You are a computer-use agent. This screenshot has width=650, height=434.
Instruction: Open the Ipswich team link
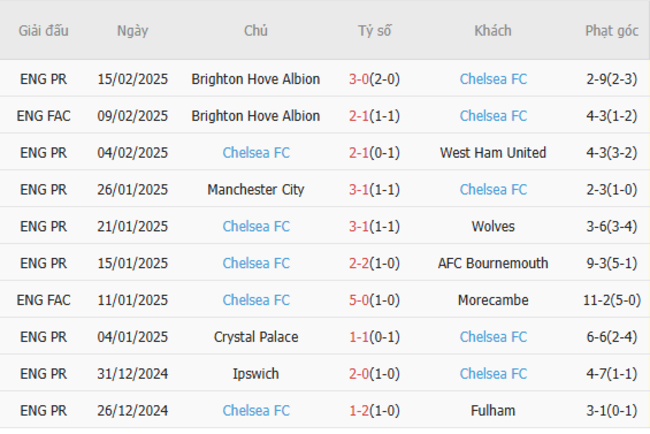(x=256, y=374)
